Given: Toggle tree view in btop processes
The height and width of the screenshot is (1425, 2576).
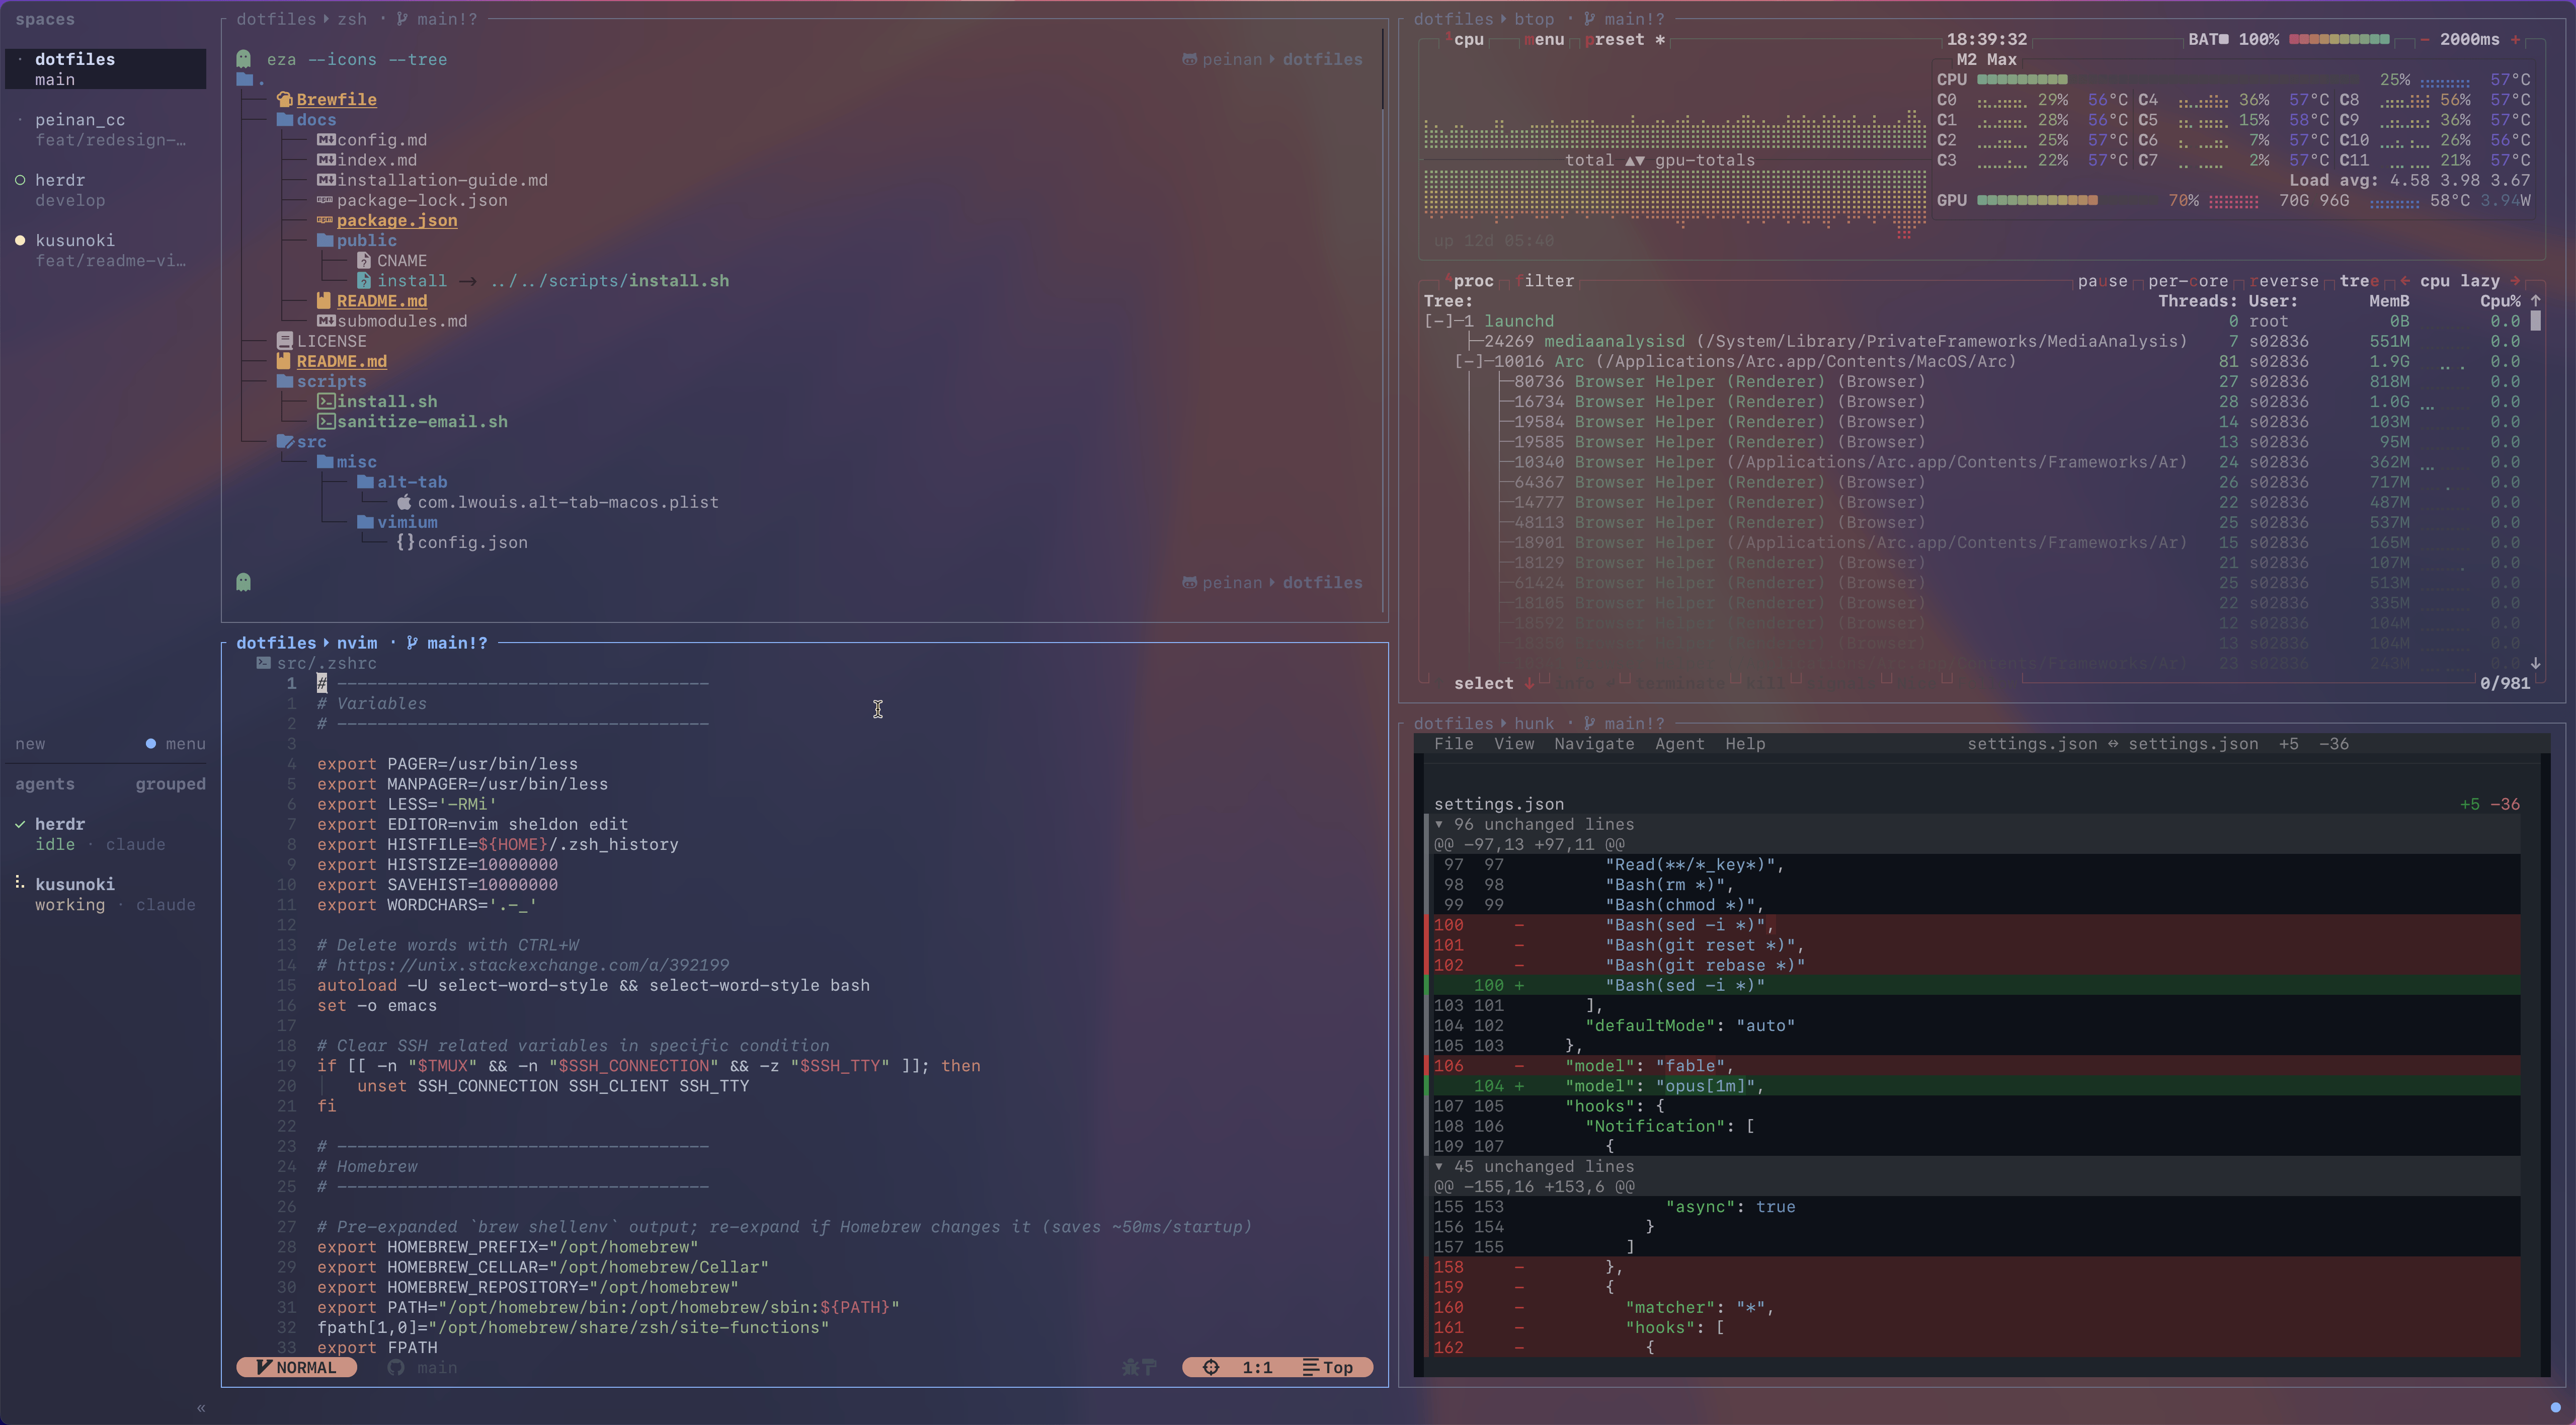Looking at the screenshot, I should [2359, 281].
